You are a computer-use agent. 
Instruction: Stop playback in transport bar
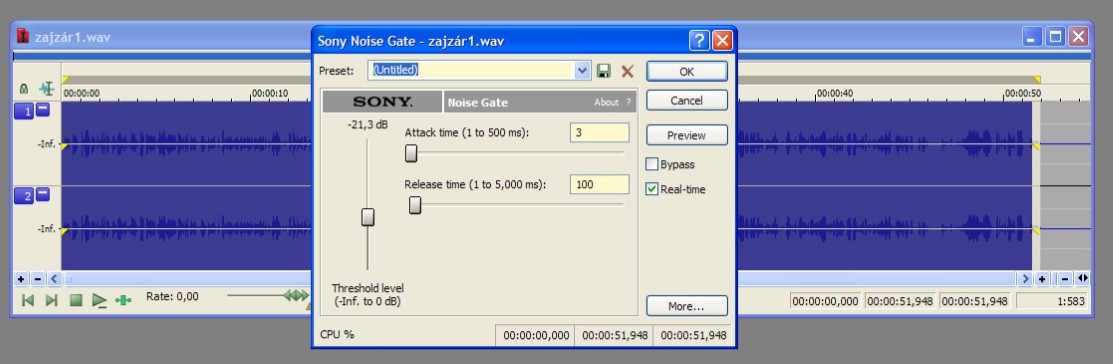coord(76,300)
